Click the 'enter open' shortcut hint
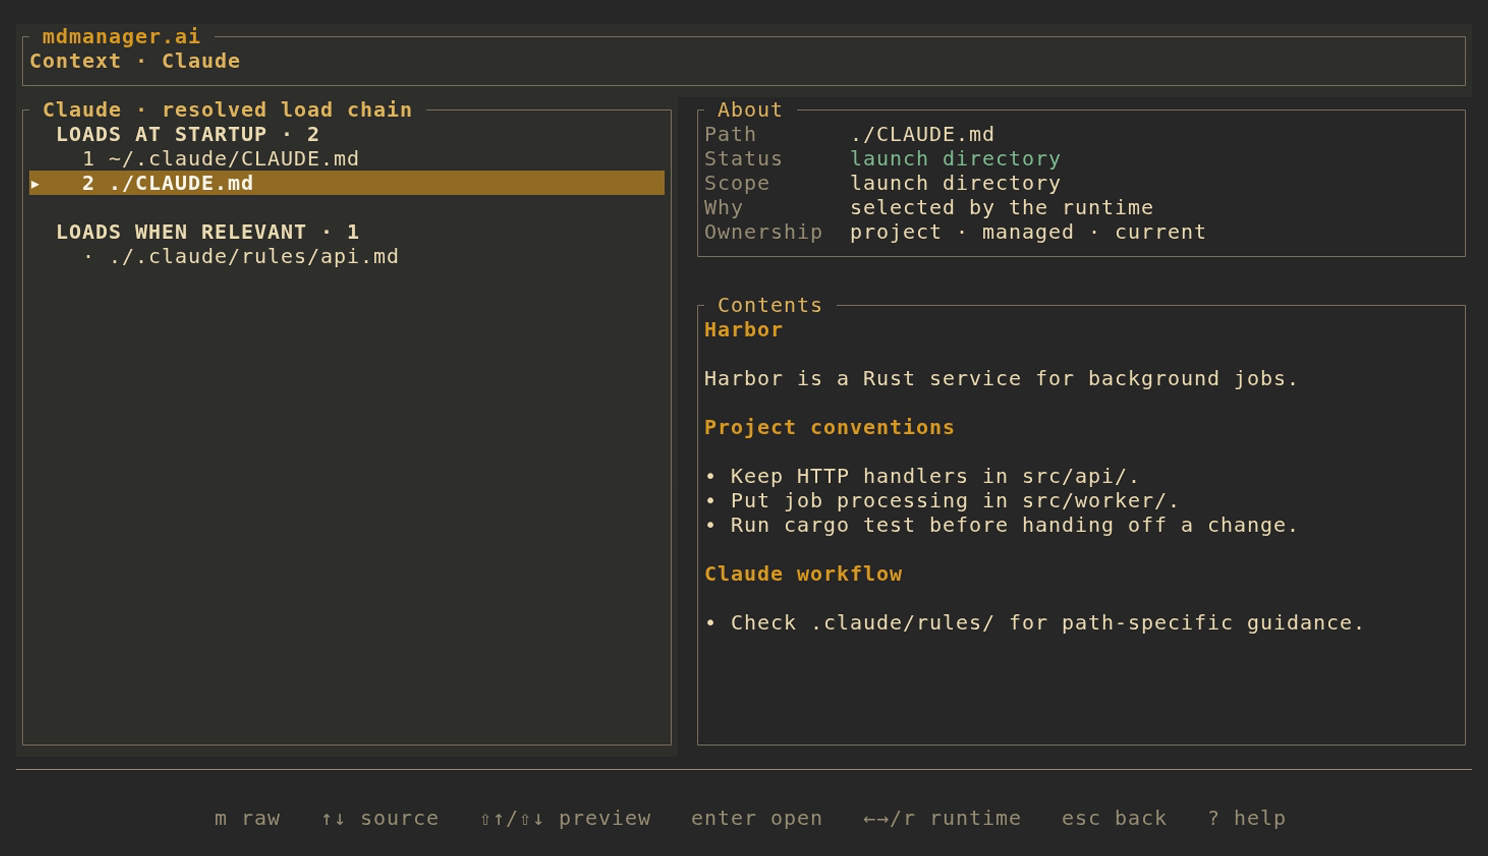Screen dimensions: 1488x856 (x=757, y=818)
